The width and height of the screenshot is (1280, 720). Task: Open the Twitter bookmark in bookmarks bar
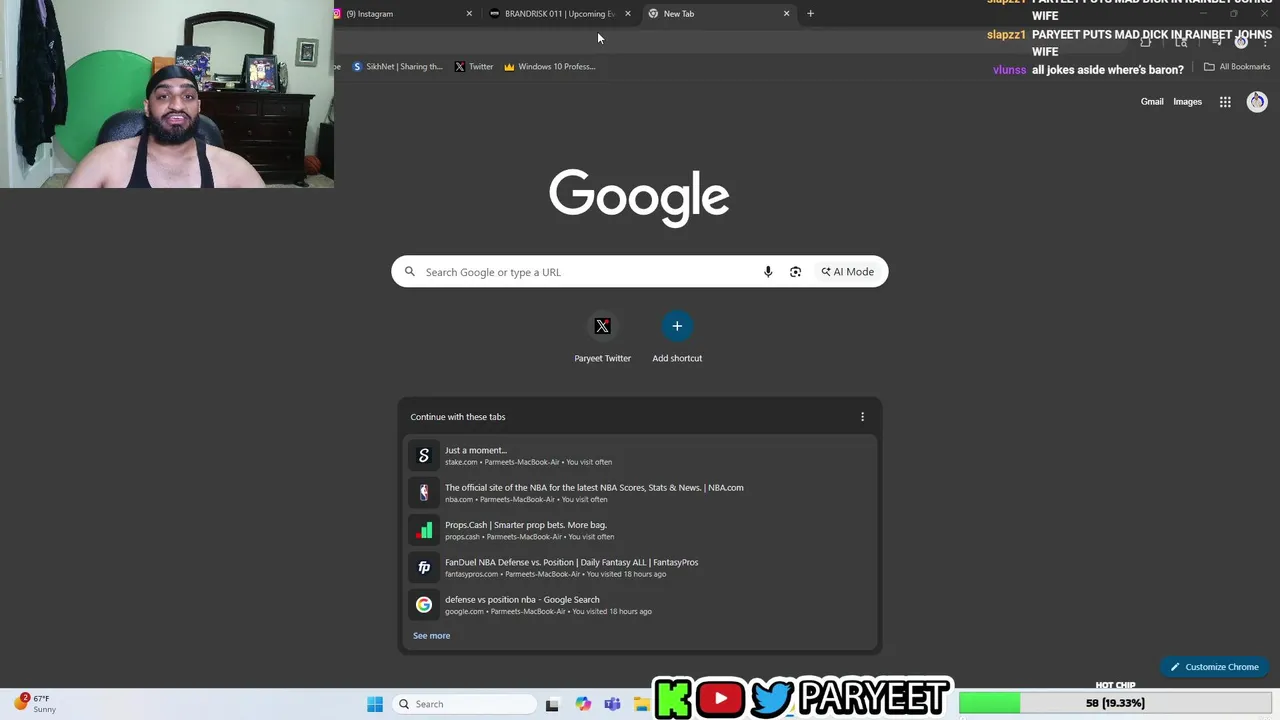point(474,67)
